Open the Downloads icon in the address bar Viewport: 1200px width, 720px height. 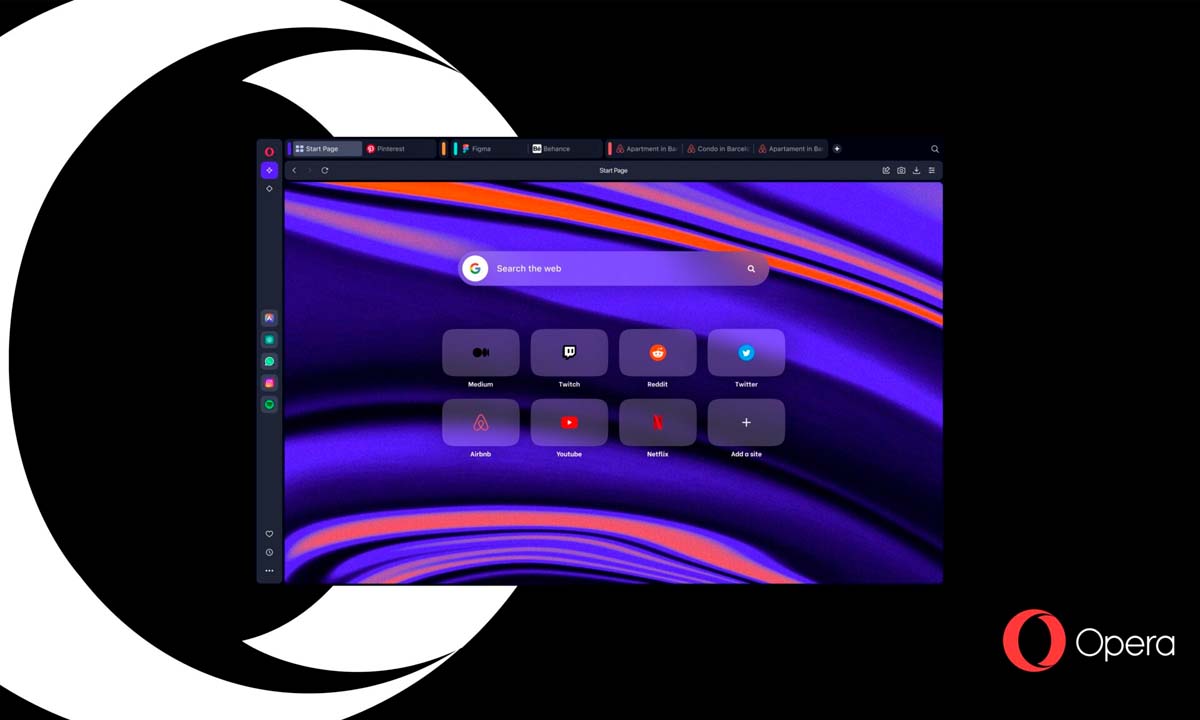917,170
